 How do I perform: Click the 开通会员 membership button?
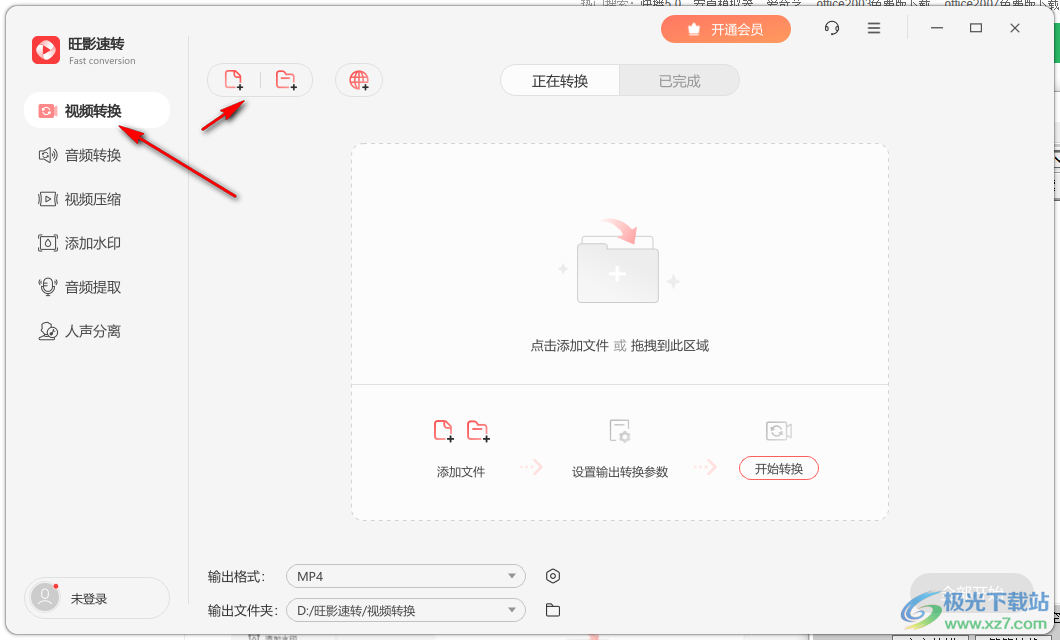tap(726, 29)
